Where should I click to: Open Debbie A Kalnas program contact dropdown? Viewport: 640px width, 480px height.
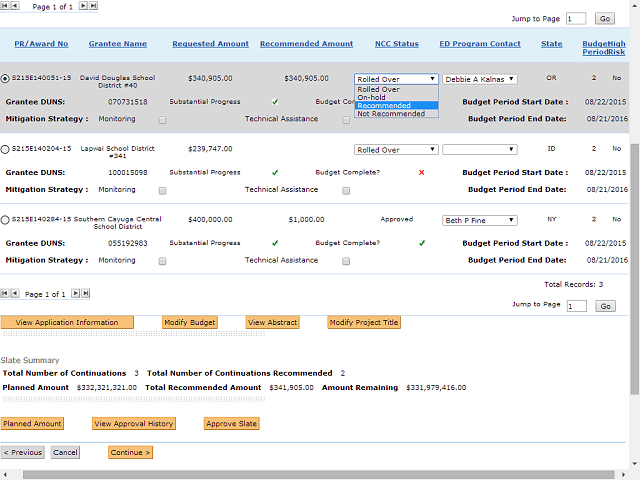[480, 78]
